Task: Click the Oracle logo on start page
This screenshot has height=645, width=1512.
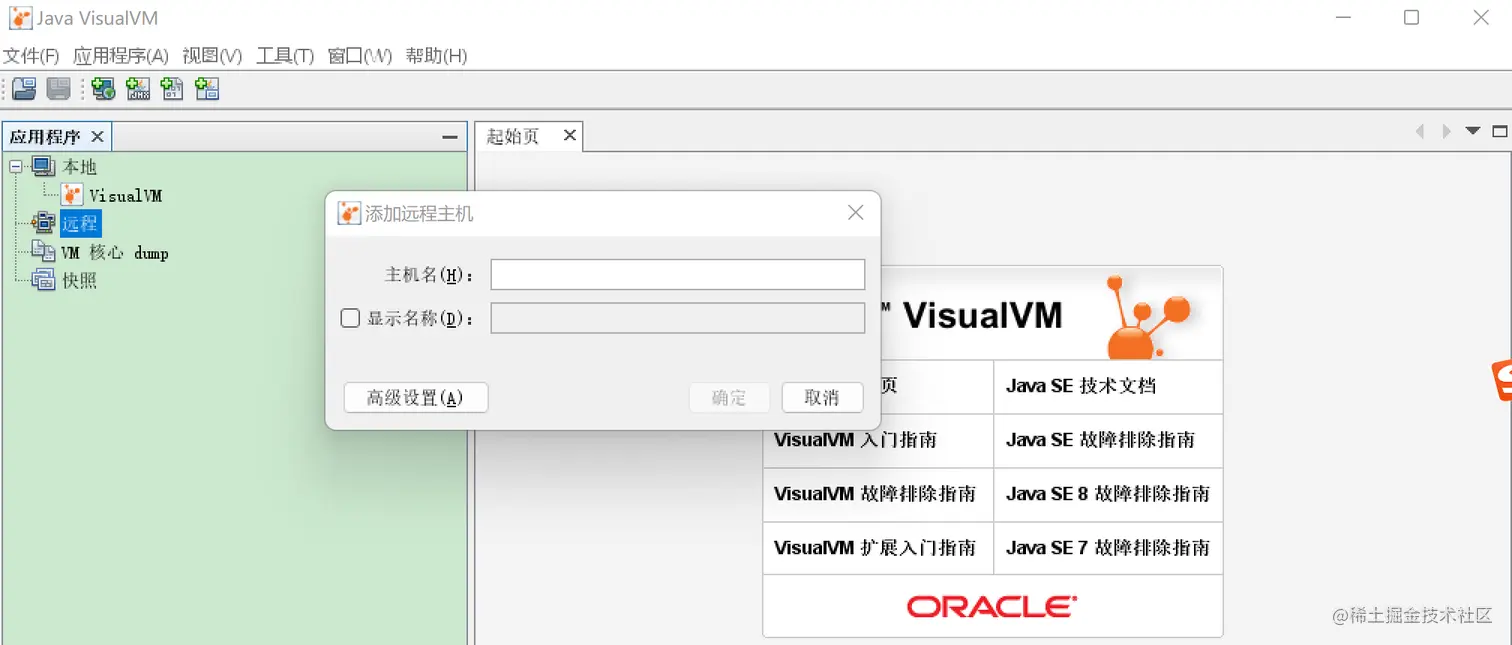Action: point(992,606)
